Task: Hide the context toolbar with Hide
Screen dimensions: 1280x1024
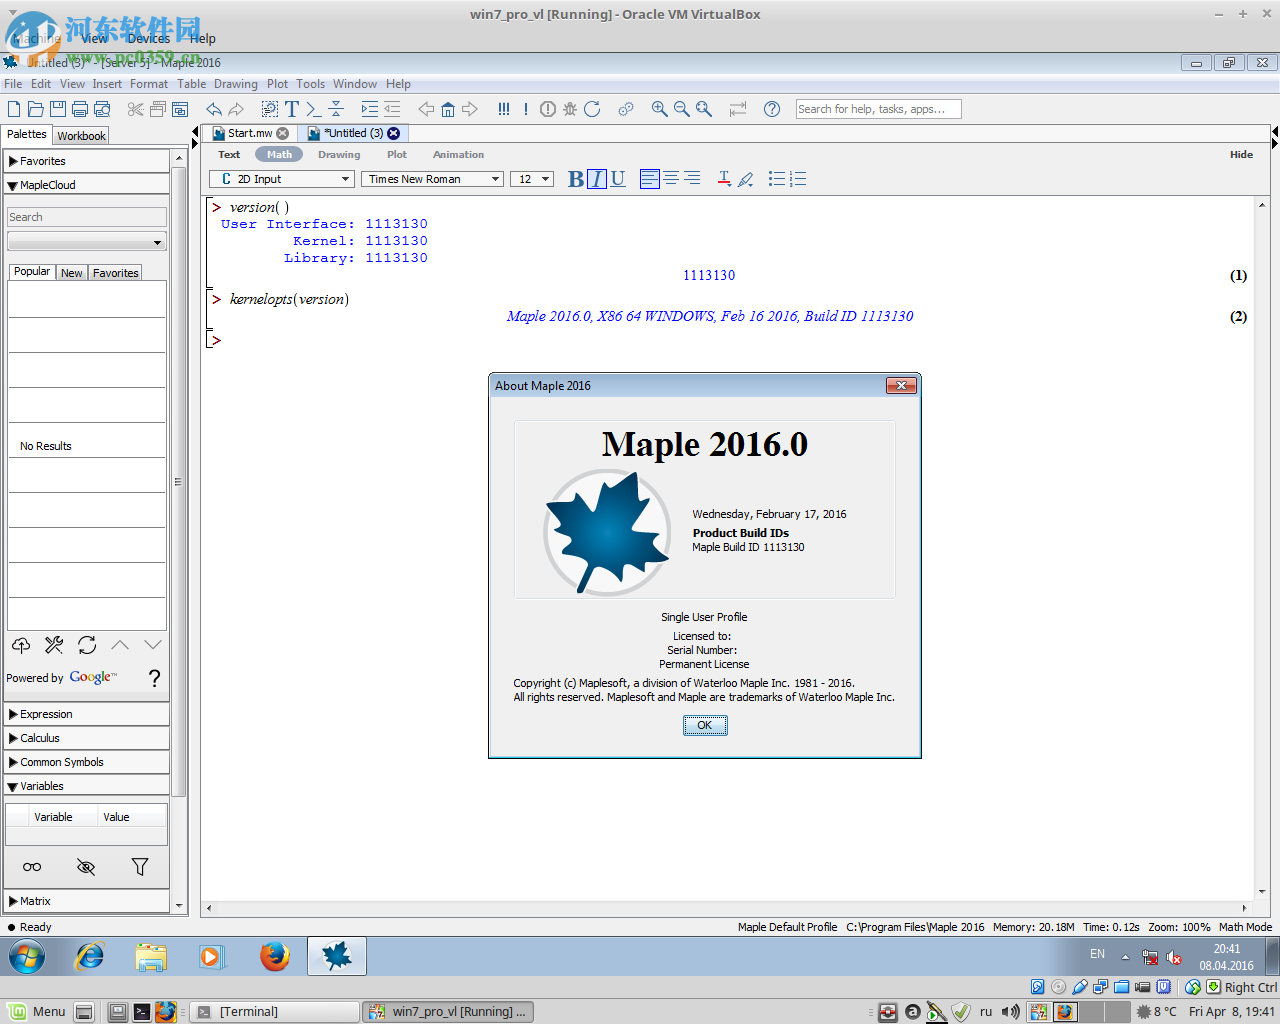Action: [1241, 155]
